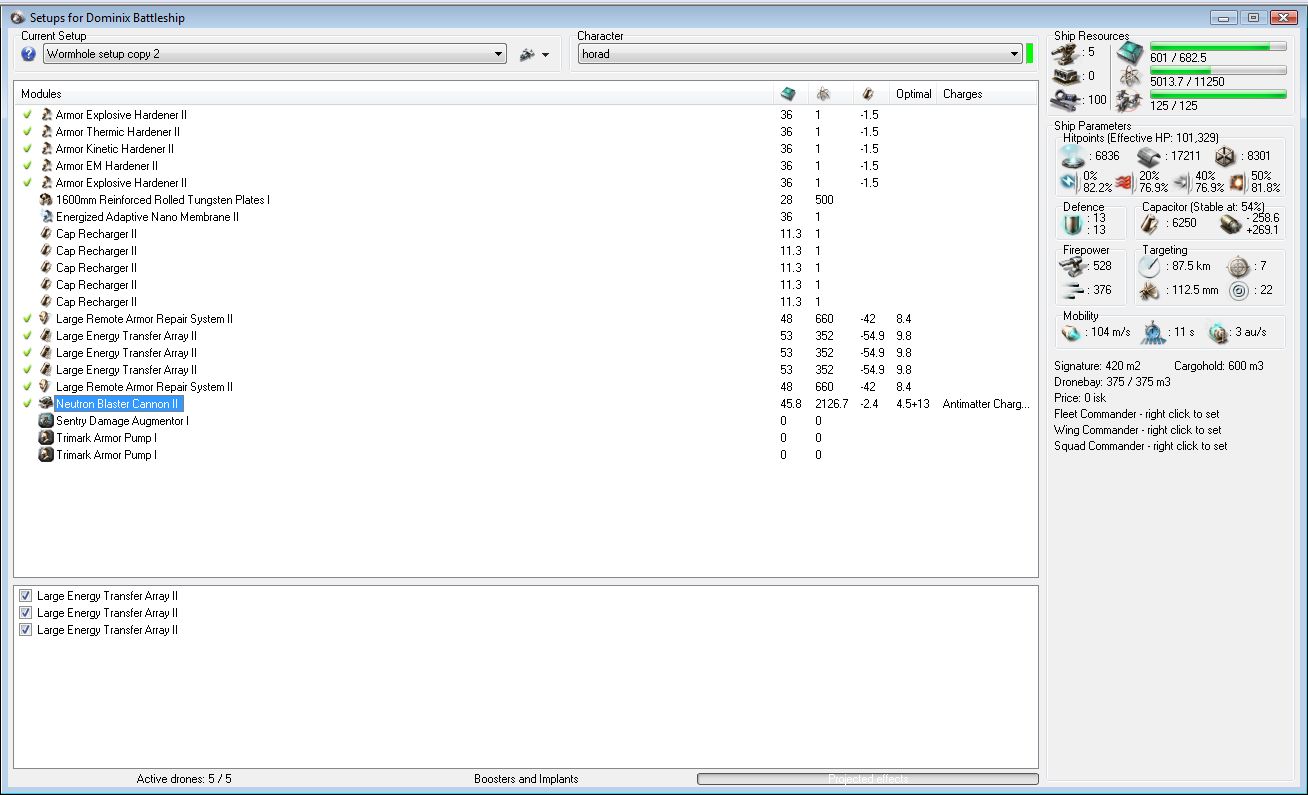The width and height of the screenshot is (1308, 795).
Task: Click the armor hitpoints icon showing 17211
Action: point(1149,156)
